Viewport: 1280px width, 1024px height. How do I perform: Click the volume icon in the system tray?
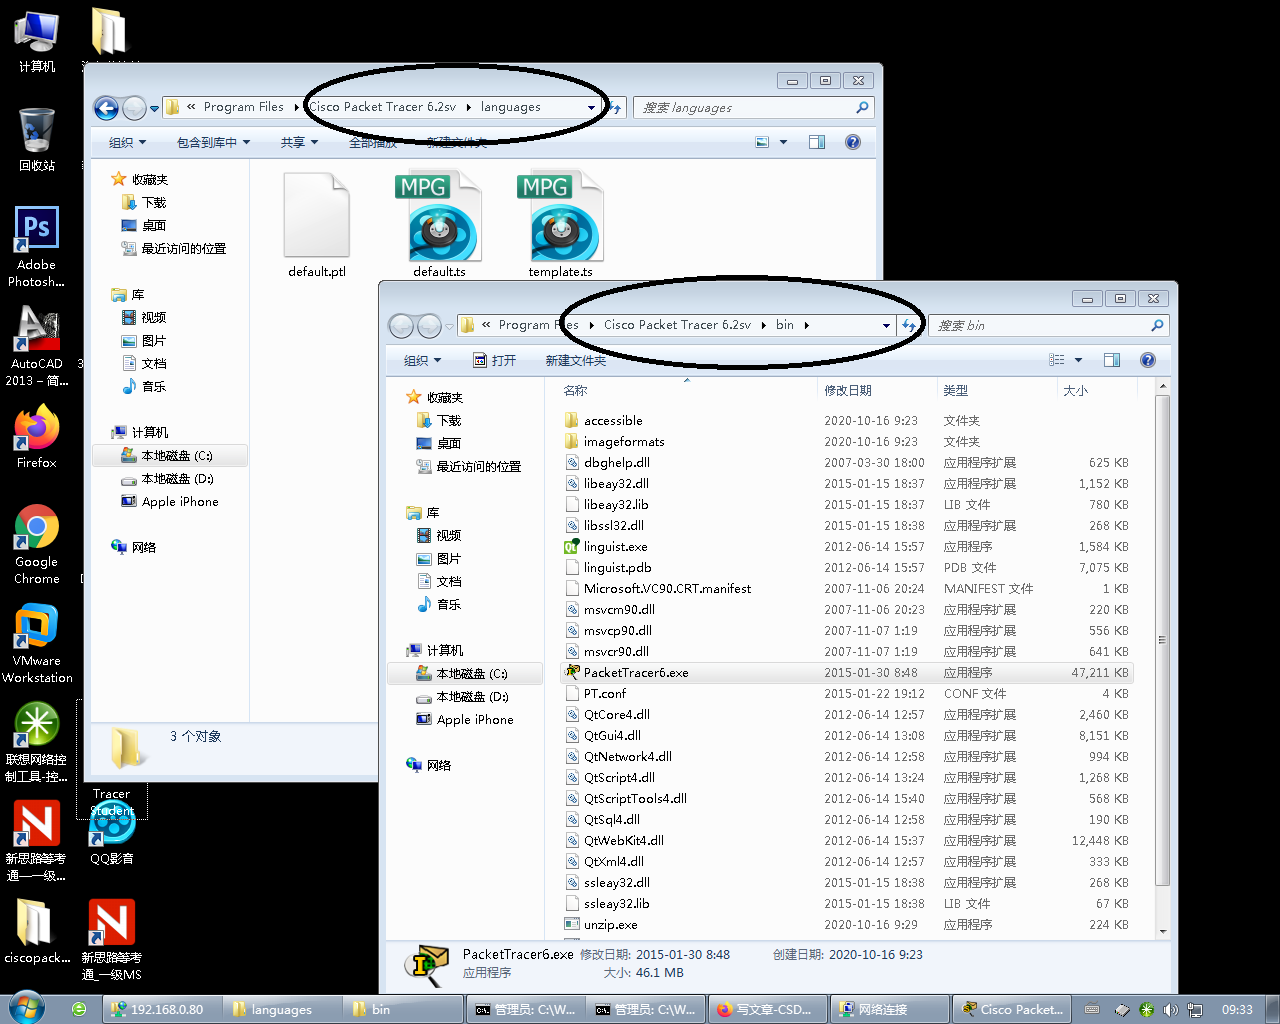click(1170, 1009)
